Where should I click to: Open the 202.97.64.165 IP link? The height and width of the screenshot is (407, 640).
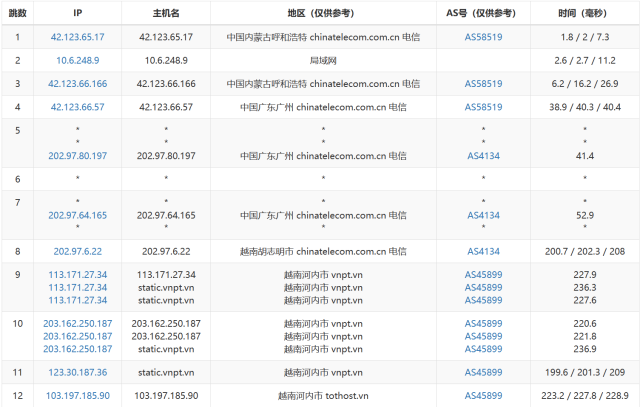(78, 215)
